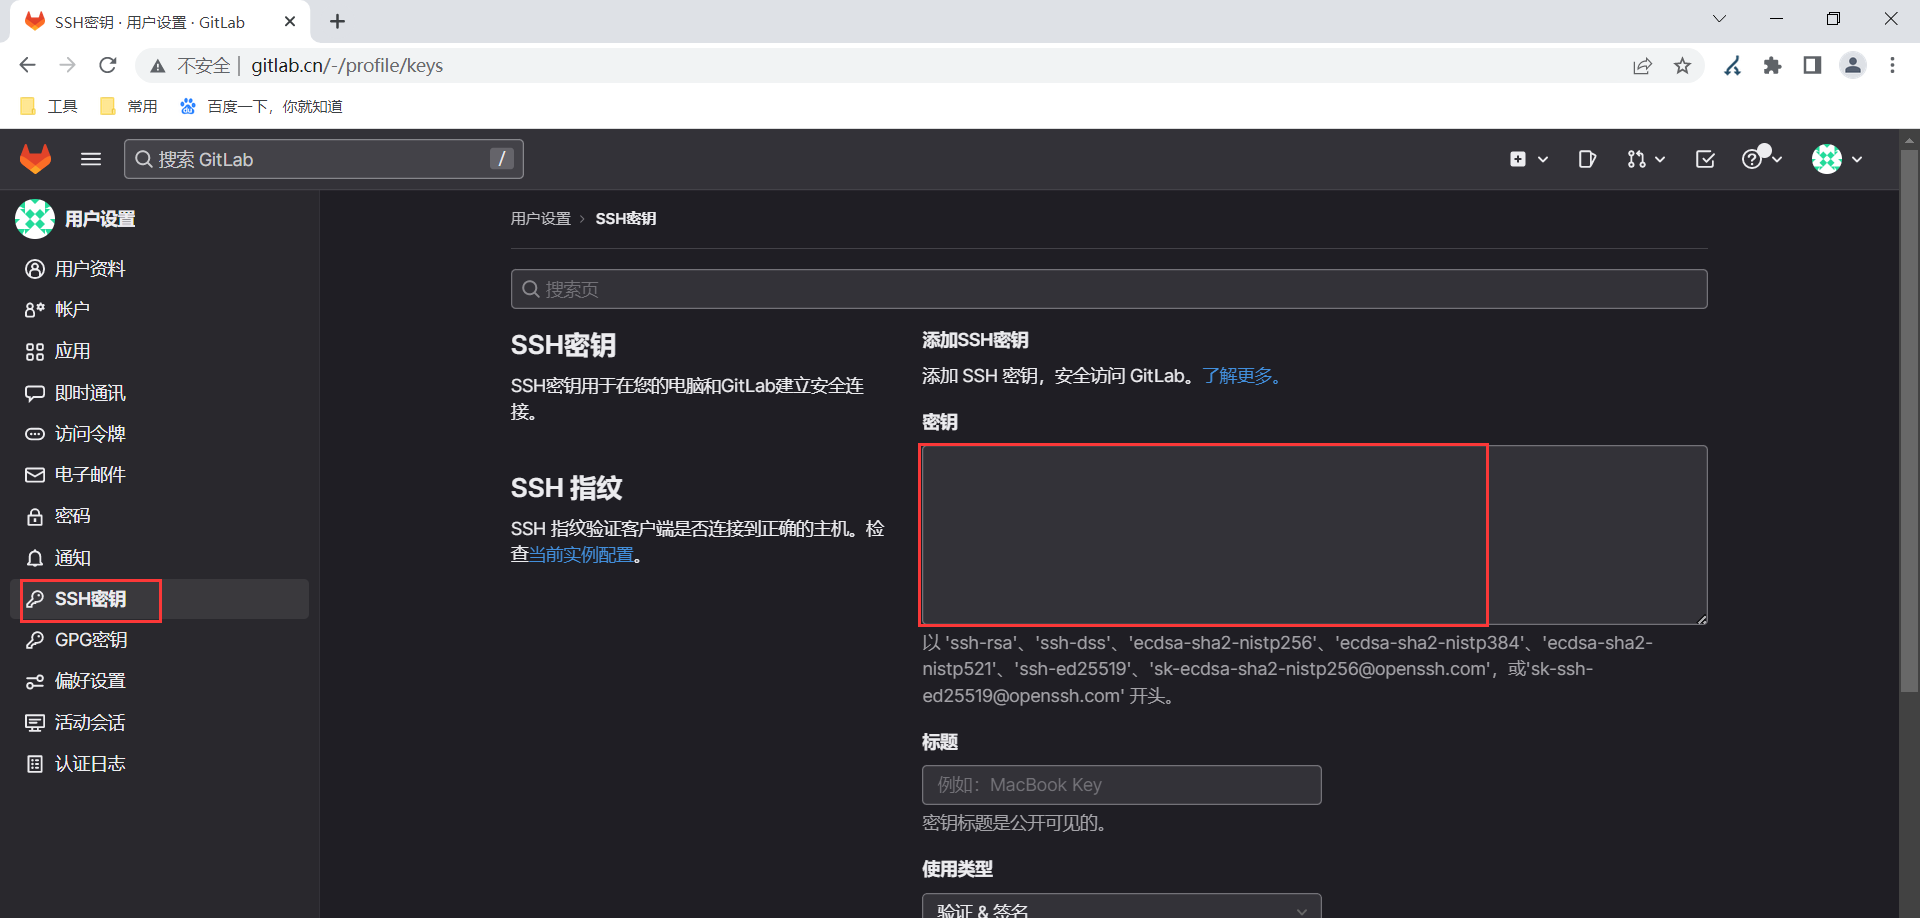
Task: Open a new browser tab
Action: (x=338, y=21)
